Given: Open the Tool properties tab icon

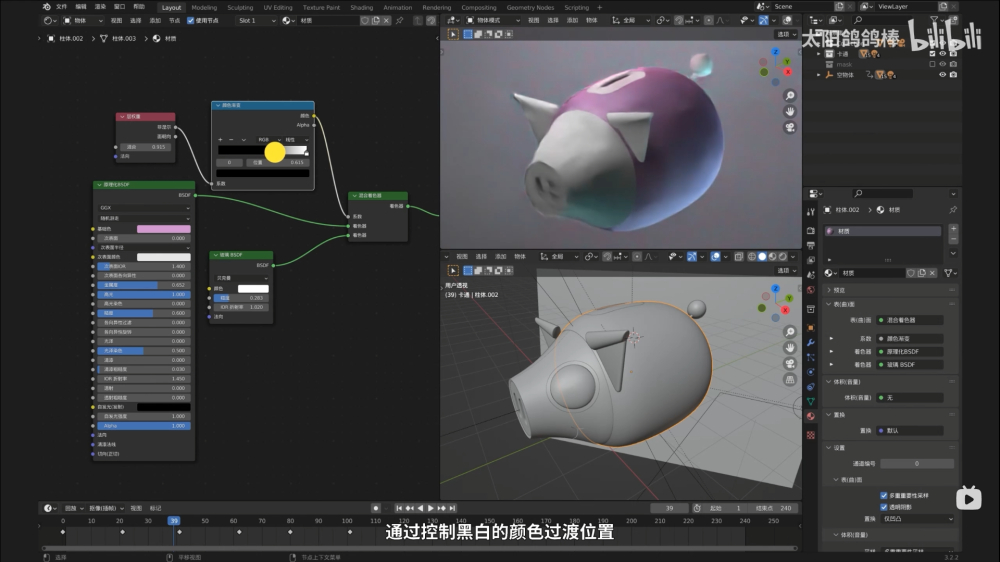Looking at the screenshot, I should [811, 212].
